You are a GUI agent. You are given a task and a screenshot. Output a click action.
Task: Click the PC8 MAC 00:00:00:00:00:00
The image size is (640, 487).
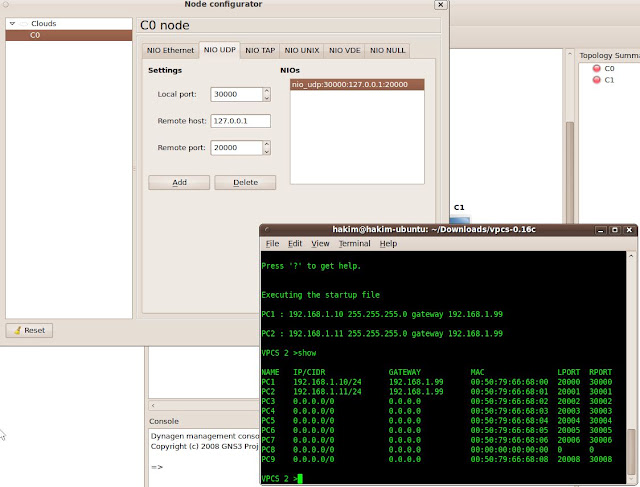pos(509,449)
